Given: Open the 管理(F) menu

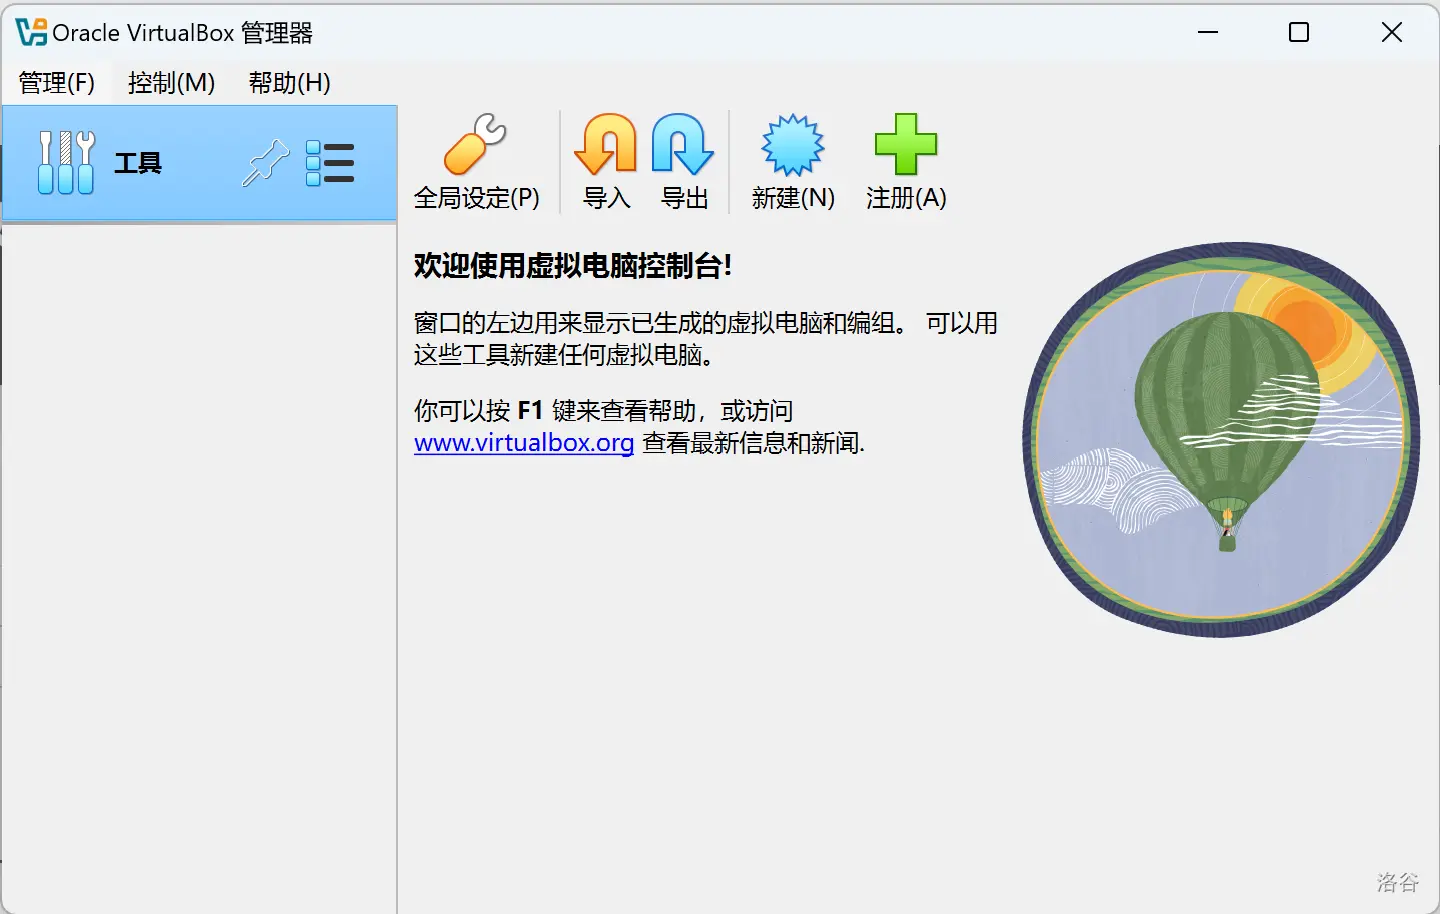Looking at the screenshot, I should click(57, 83).
